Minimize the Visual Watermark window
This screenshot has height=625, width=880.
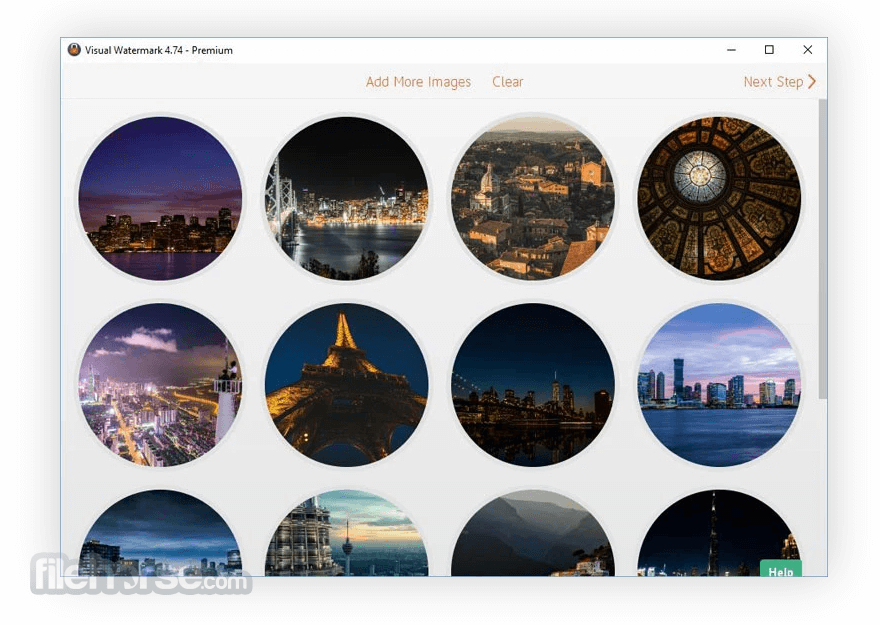[x=731, y=50]
